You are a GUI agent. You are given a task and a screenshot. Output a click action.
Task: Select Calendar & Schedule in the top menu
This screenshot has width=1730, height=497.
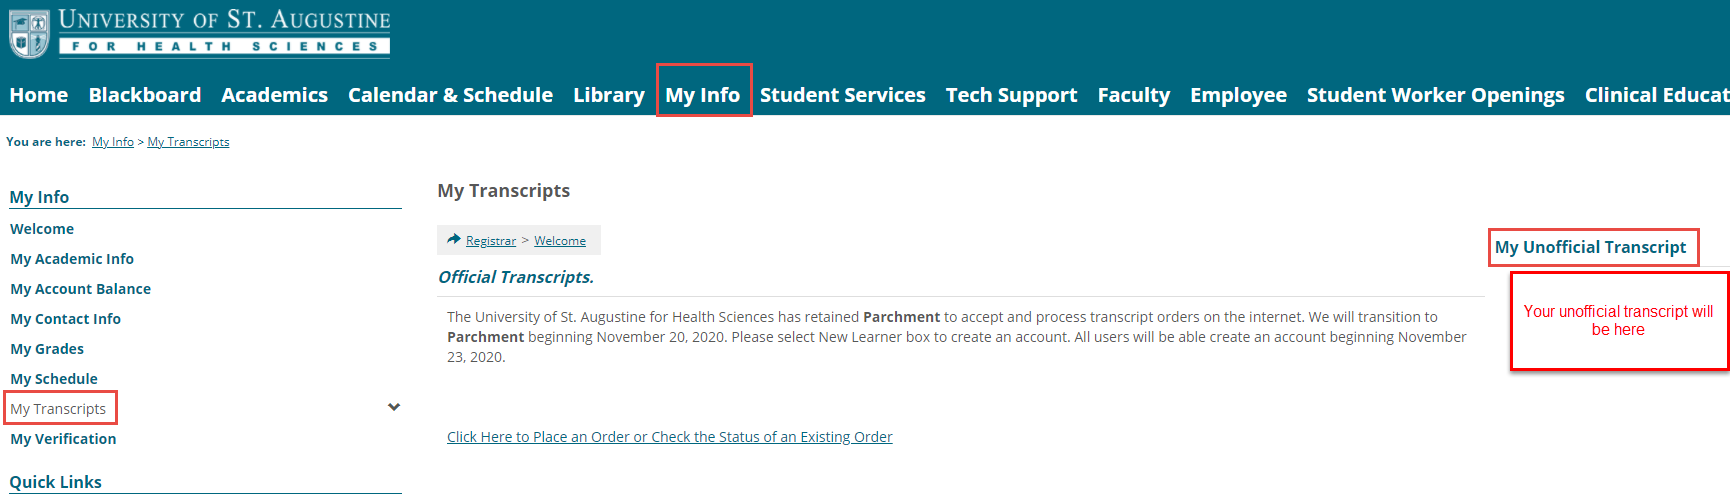coord(450,95)
